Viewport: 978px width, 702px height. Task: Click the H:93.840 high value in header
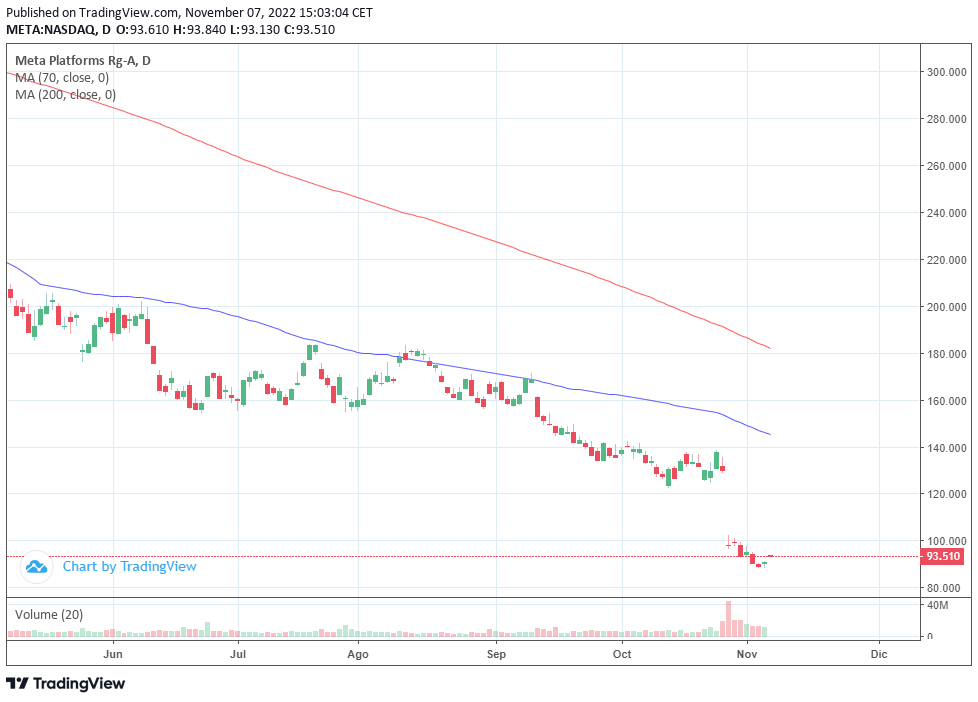click(200, 29)
